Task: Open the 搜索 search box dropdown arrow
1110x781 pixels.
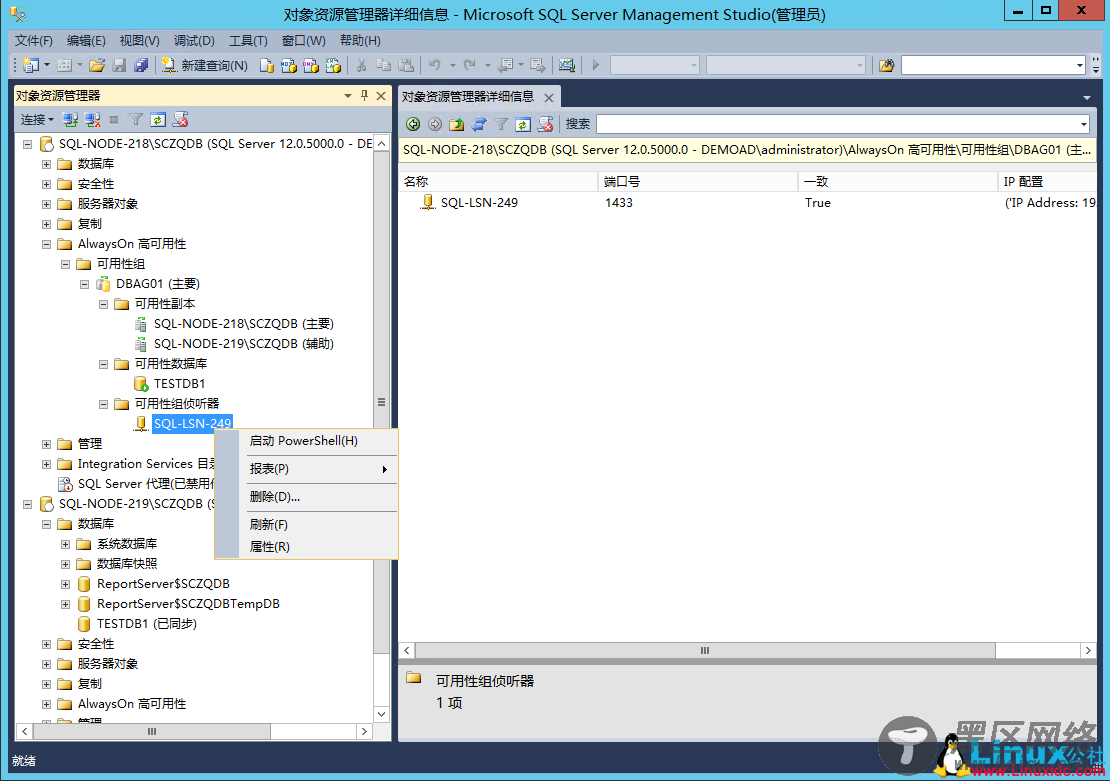Action: [x=1084, y=124]
